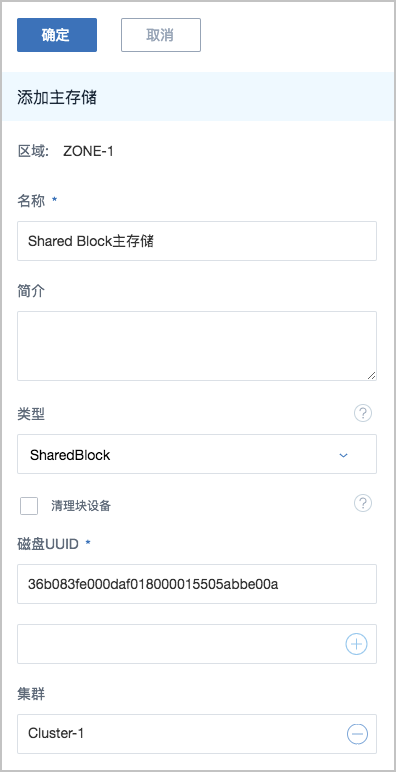The image size is (396, 772).
Task: Click the 添加主存储 header title
Action: click(57, 97)
